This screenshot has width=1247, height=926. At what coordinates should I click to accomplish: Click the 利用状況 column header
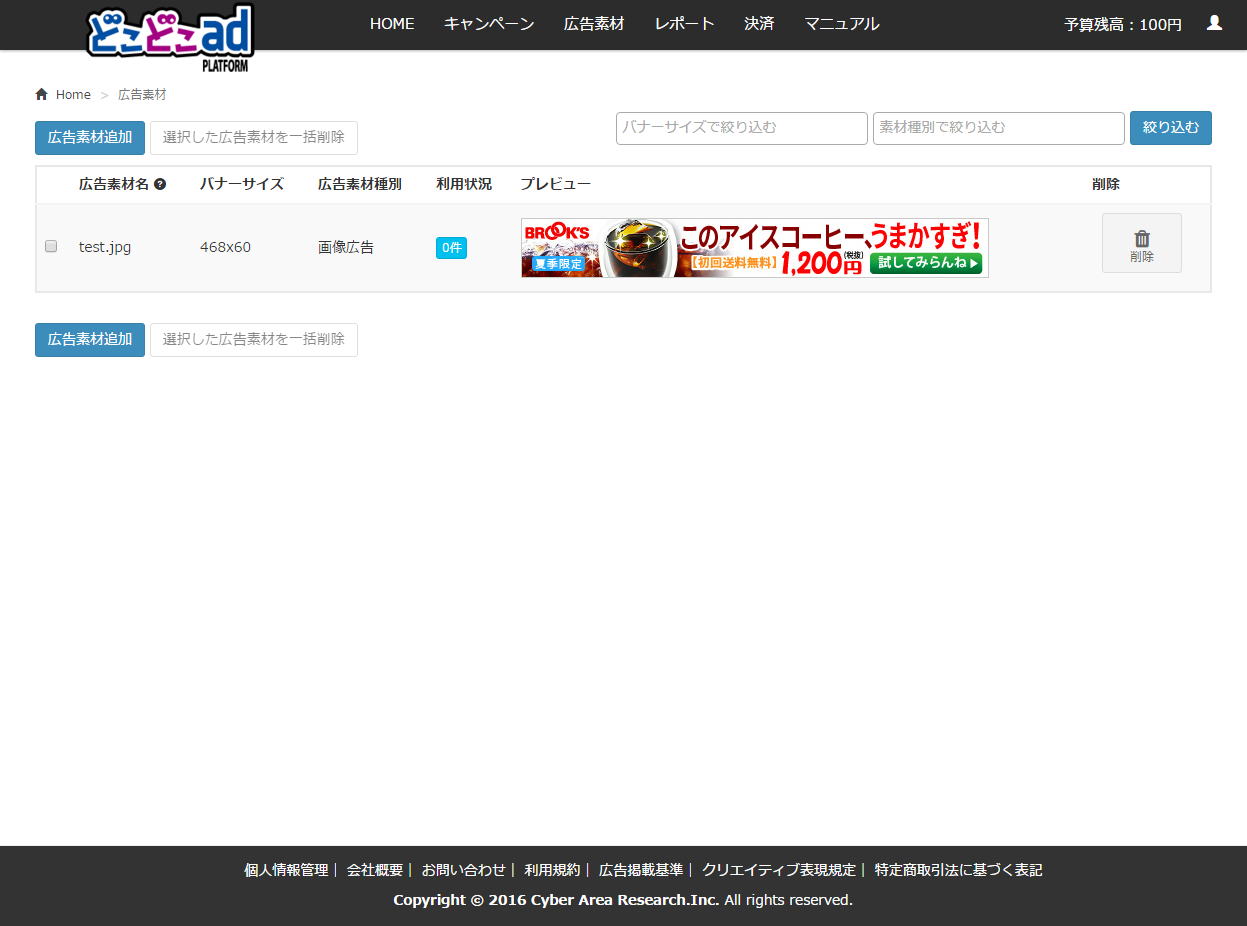click(464, 184)
